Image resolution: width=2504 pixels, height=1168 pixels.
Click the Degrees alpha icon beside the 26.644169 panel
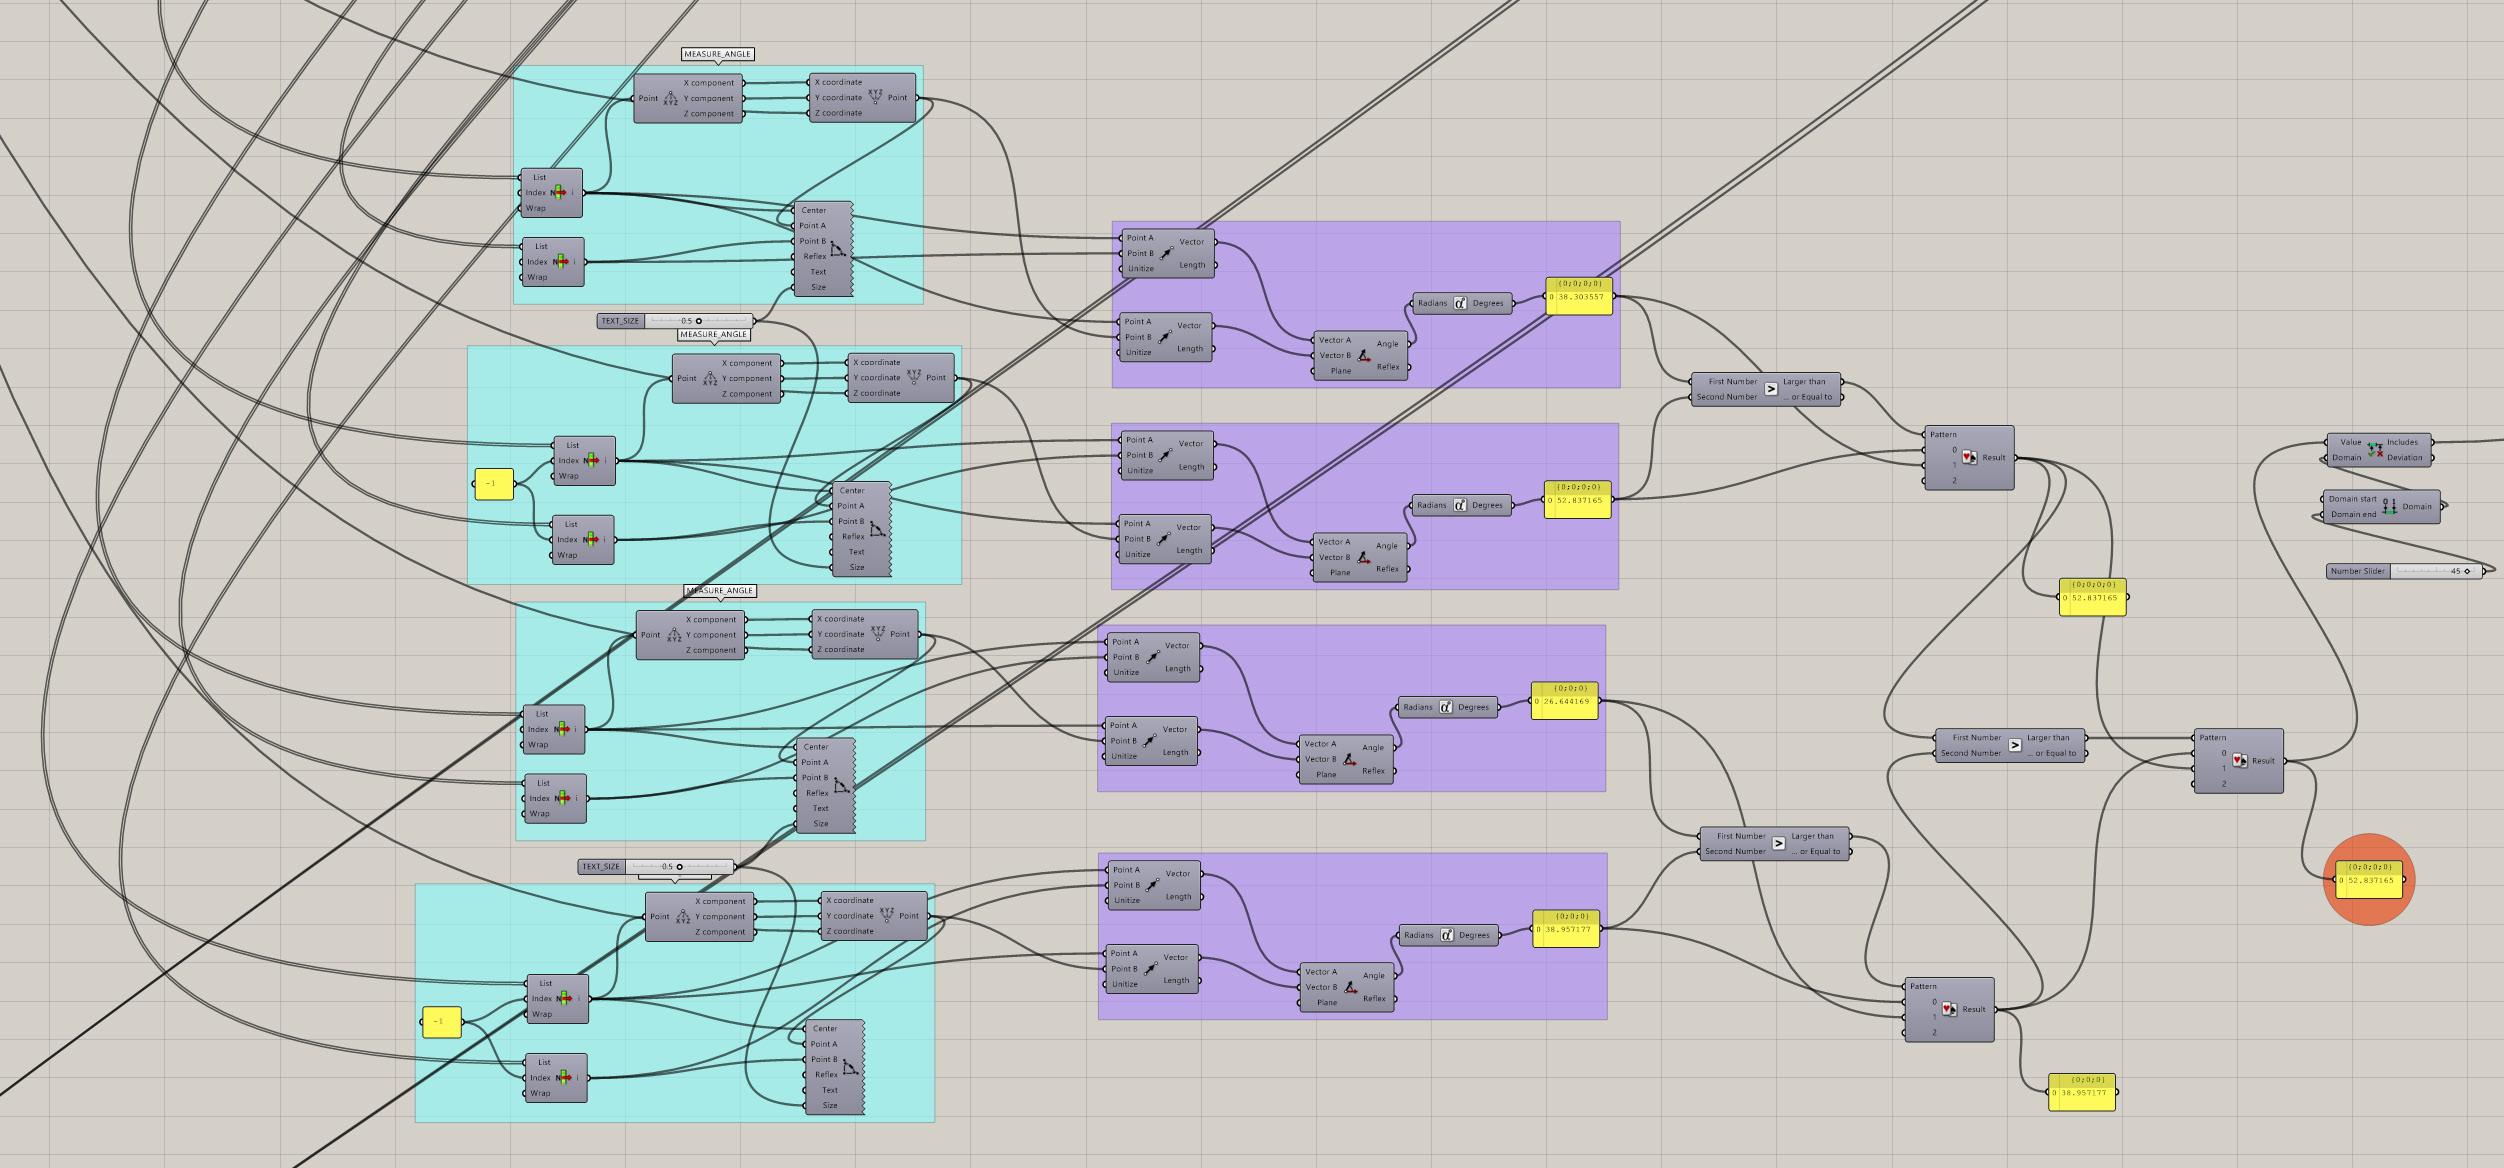click(1445, 707)
